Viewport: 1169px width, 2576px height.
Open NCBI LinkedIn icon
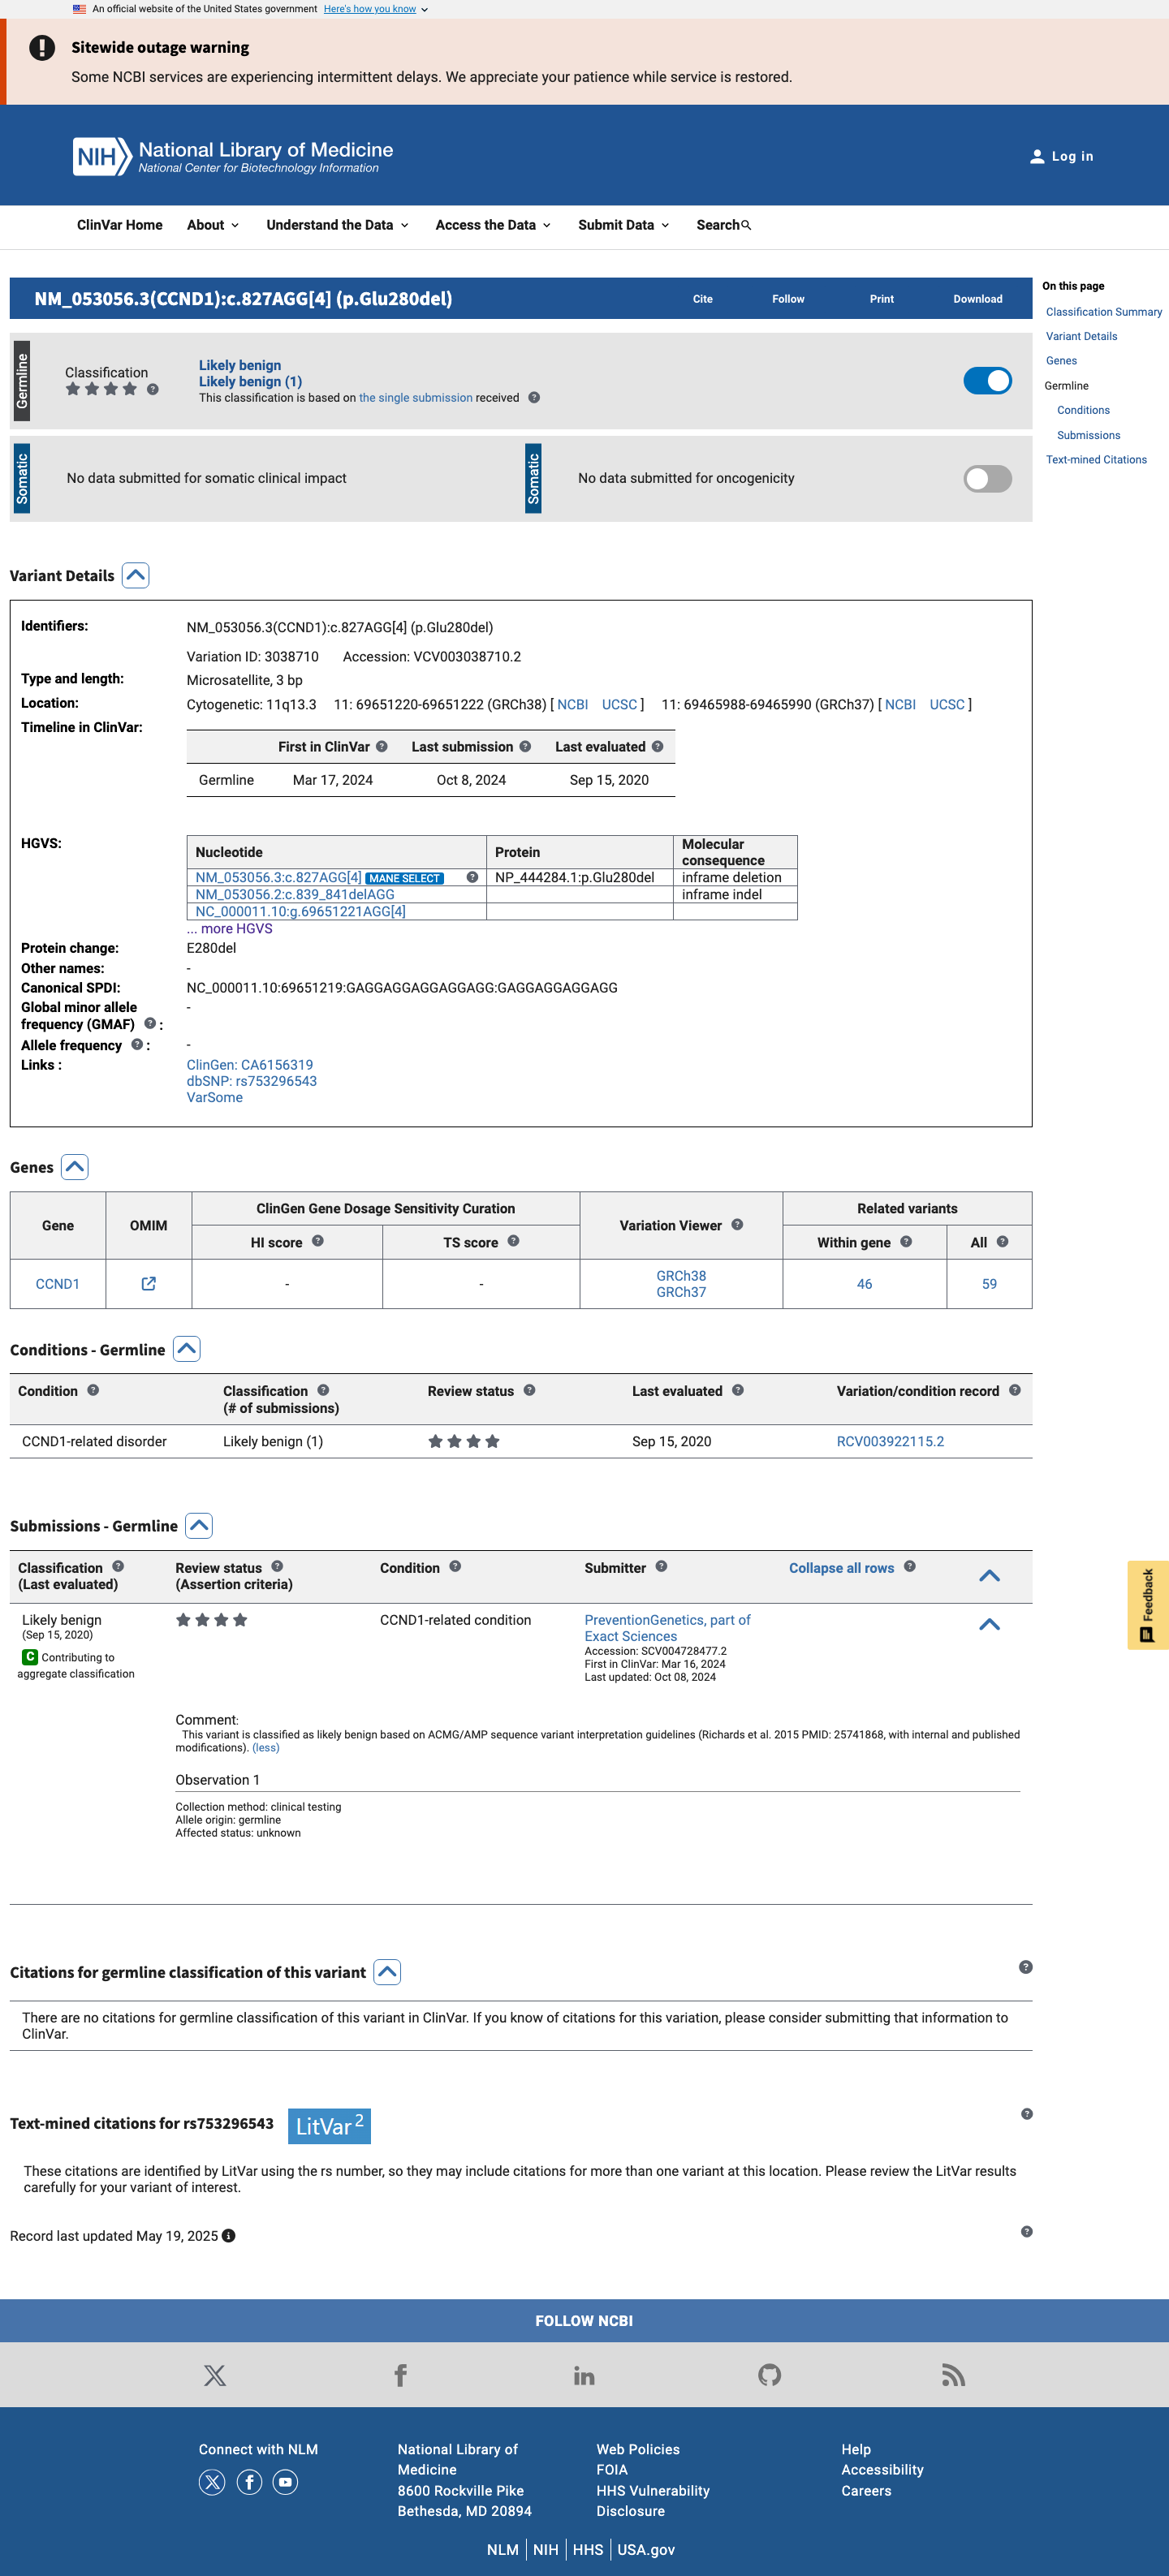click(584, 2375)
